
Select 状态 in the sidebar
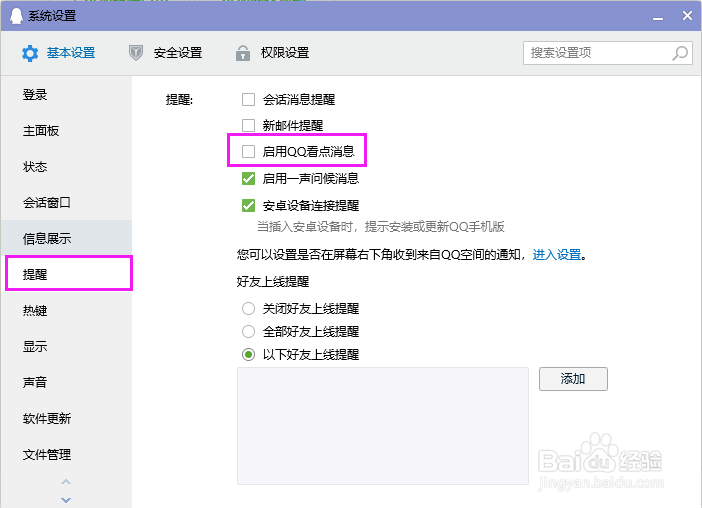[66, 166]
